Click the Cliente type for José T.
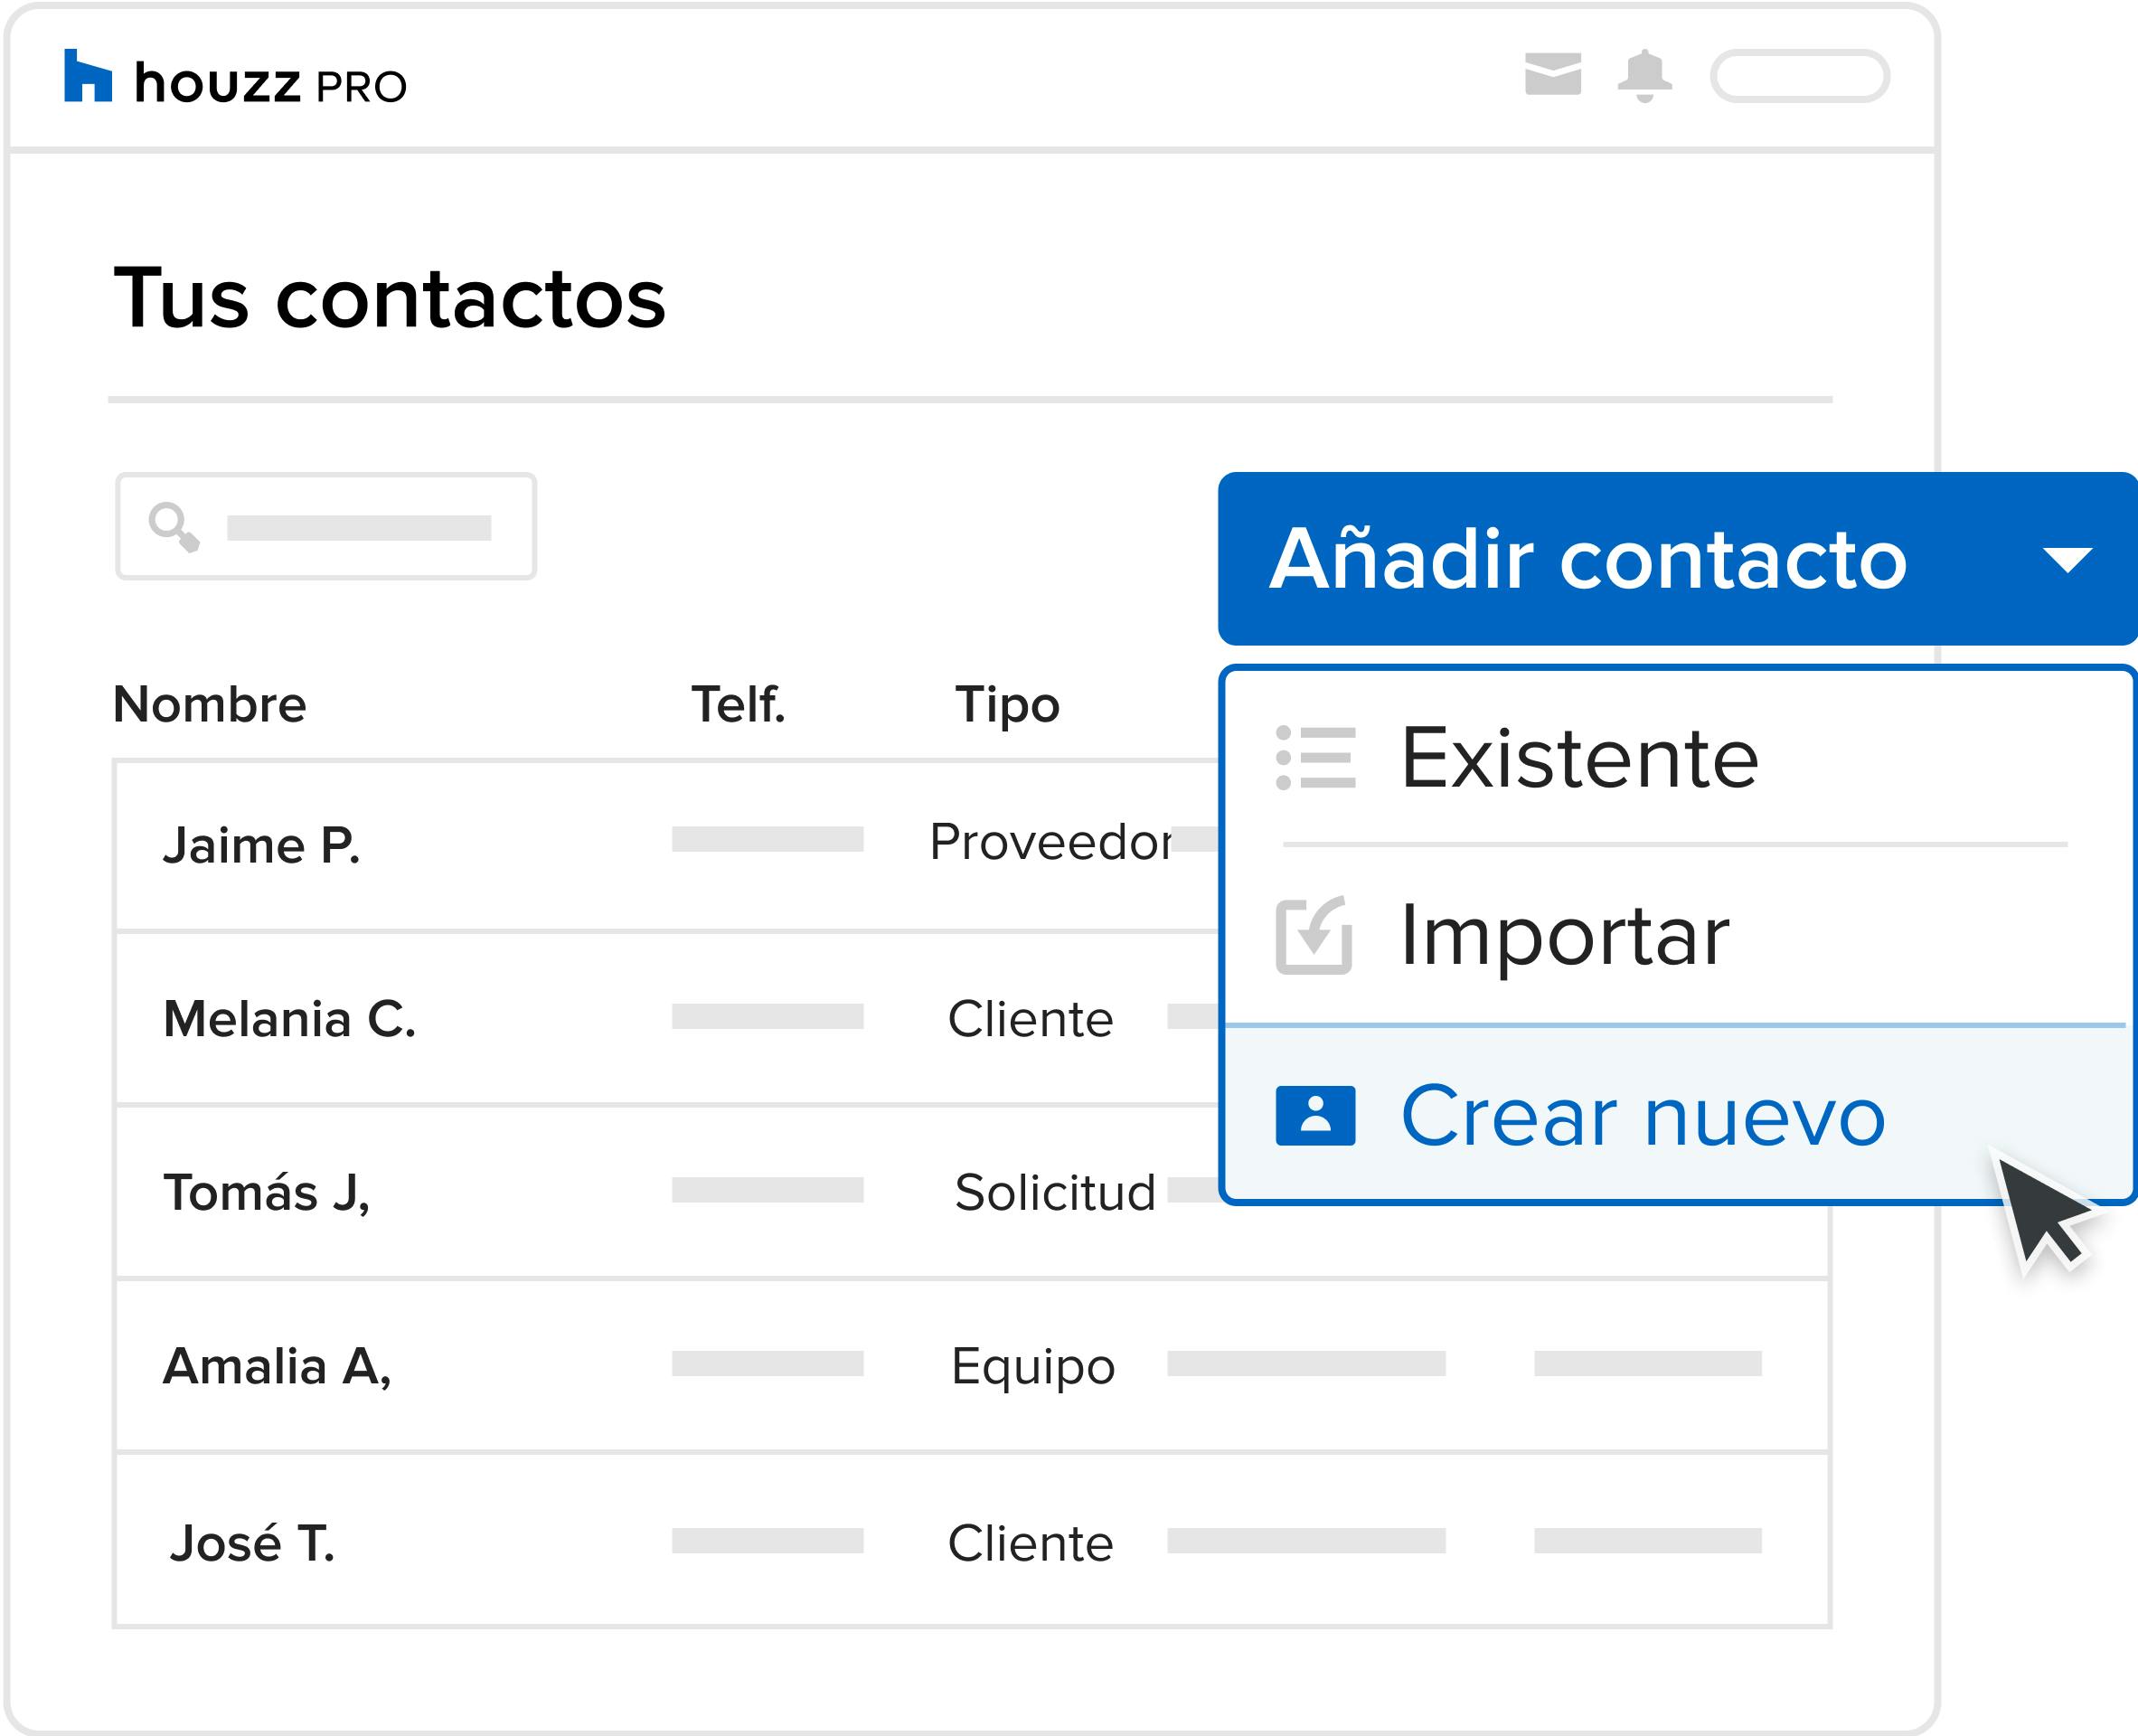 click(x=1030, y=1543)
